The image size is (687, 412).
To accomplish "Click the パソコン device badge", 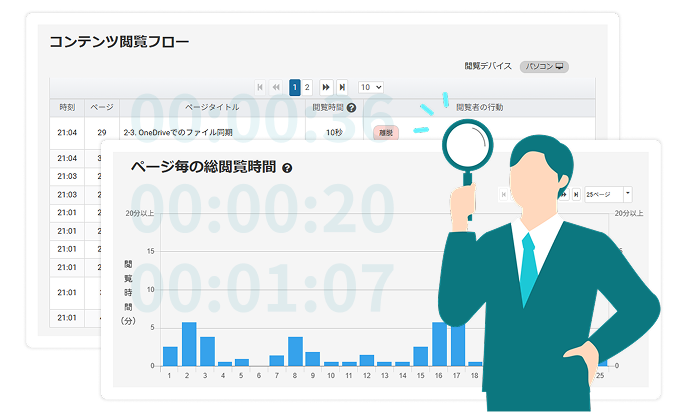I will point(544,67).
